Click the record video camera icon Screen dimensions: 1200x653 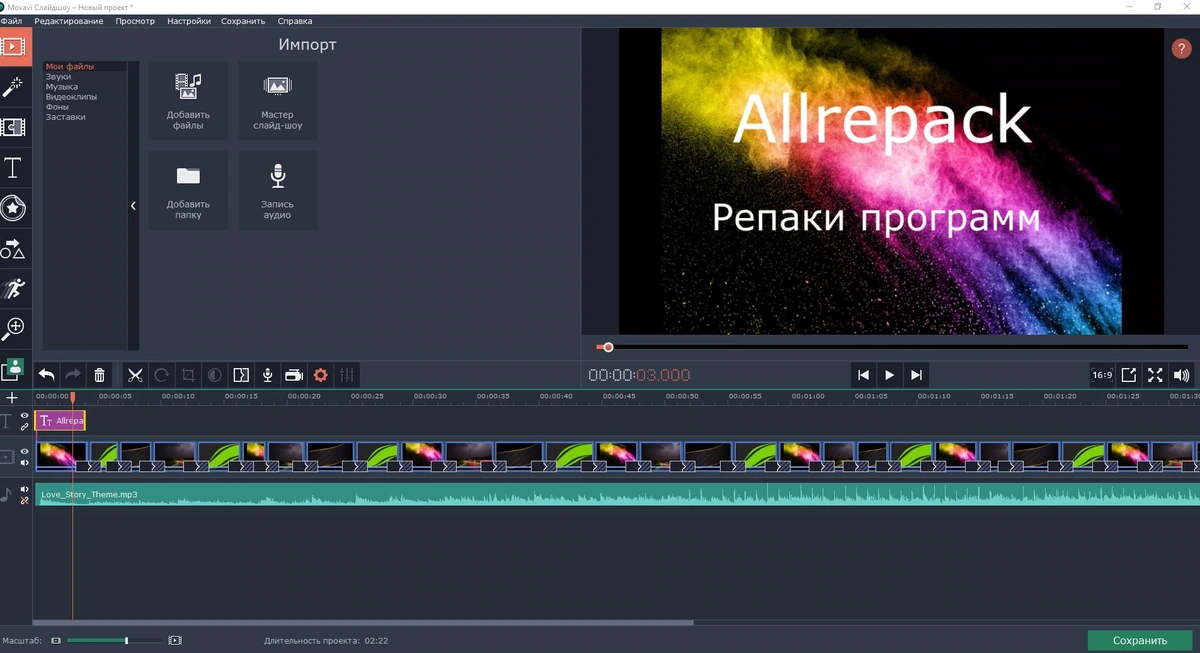click(x=294, y=375)
